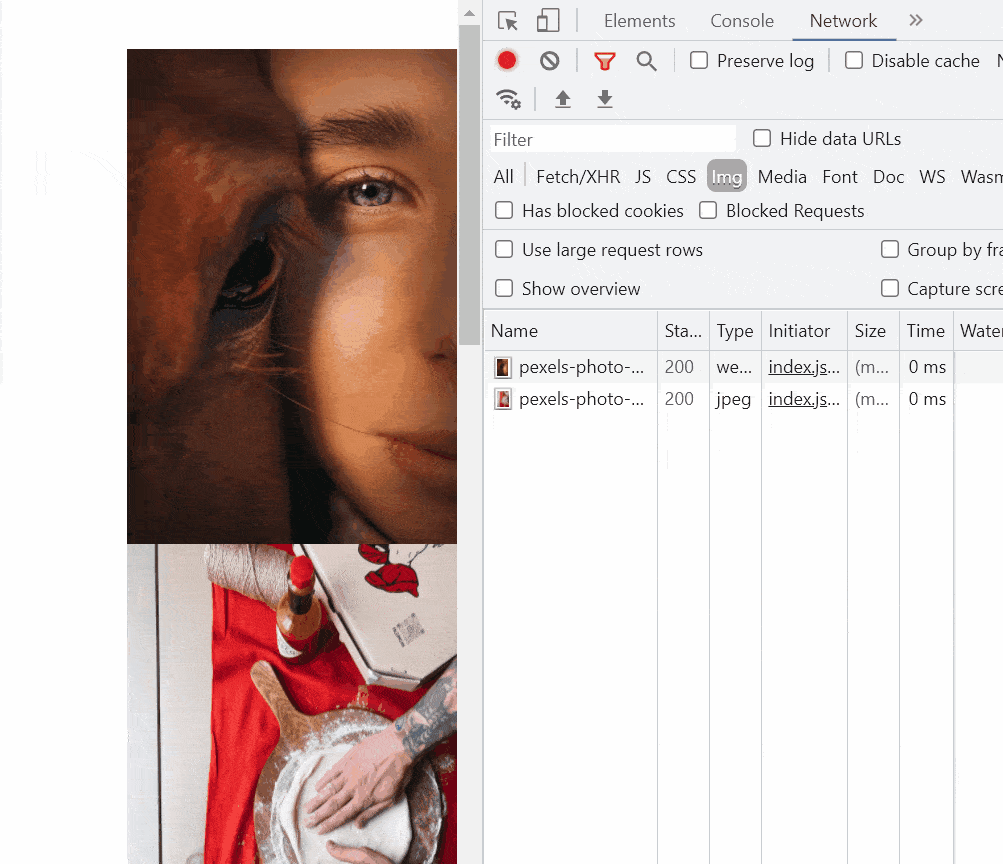Stop recording network log with red button
Screen dimensions: 1003x864
(x=507, y=61)
